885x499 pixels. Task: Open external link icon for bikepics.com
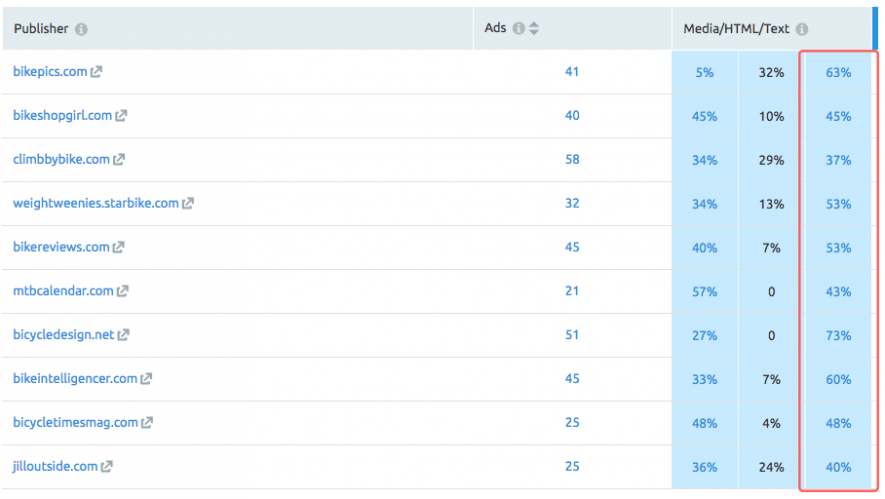click(97, 72)
